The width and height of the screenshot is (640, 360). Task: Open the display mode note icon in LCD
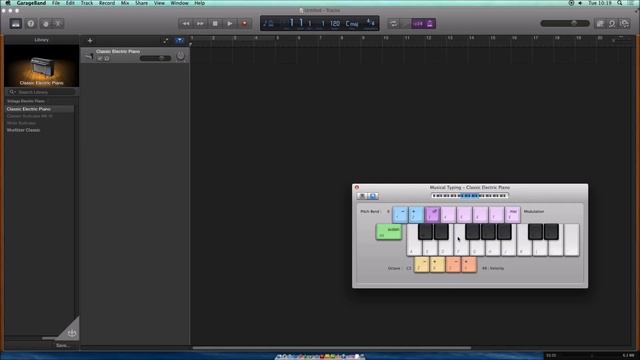tap(268, 24)
